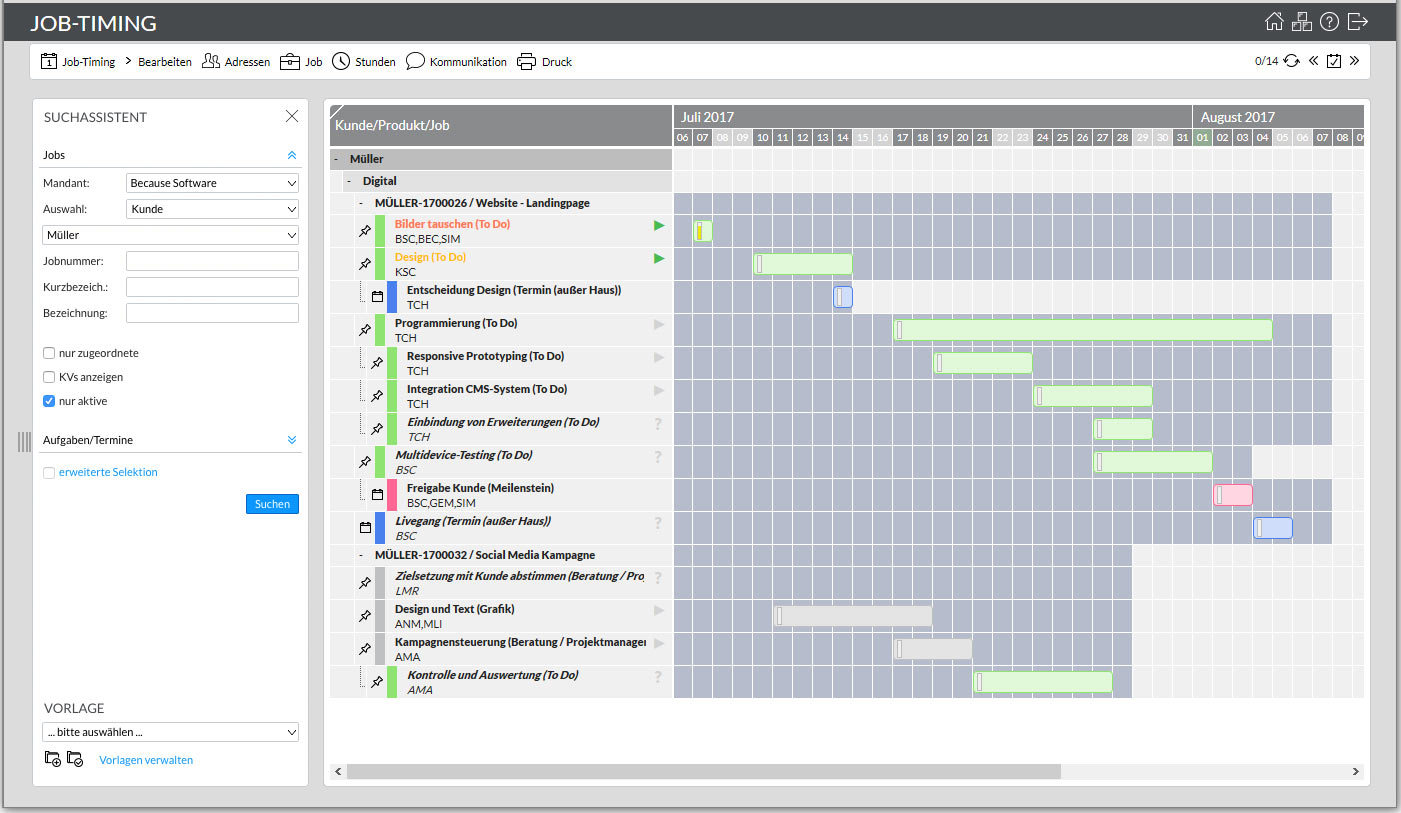Open the Adressen toolbar icon
Screen dimensions: 1401x813
(211, 61)
